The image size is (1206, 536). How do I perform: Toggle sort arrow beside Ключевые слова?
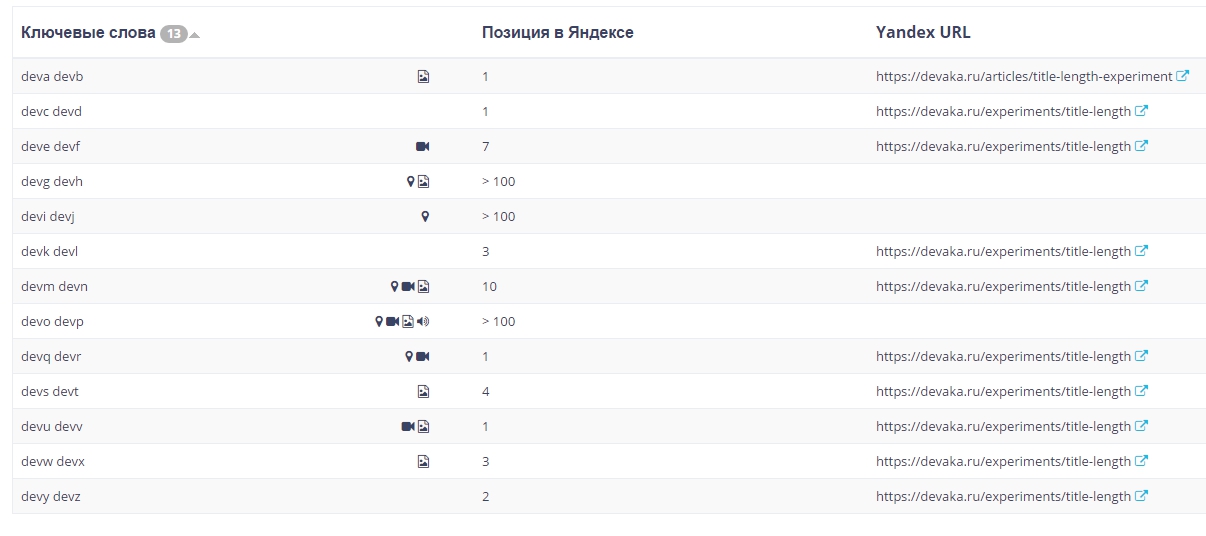195,35
